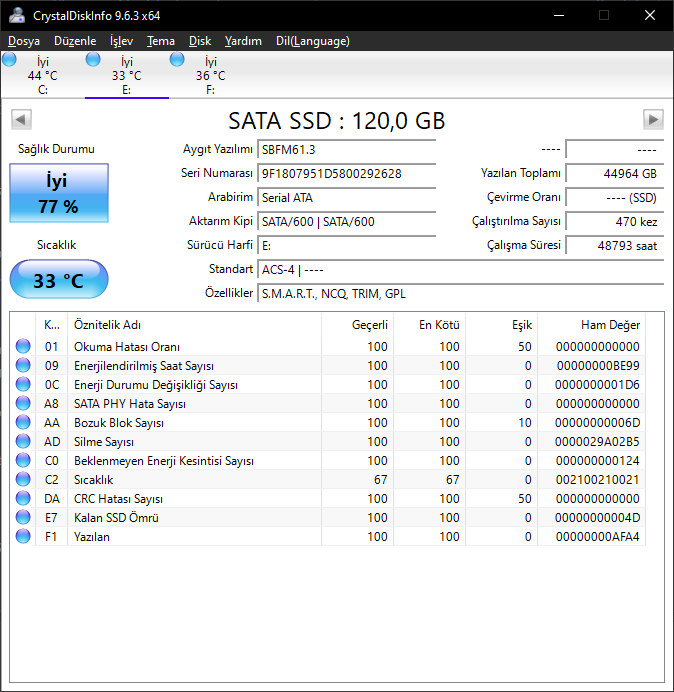
Task: Click raw value 000000000124
Action: coord(597,460)
